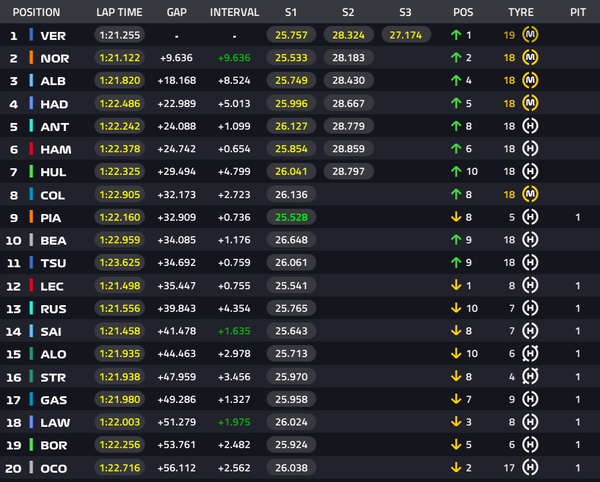Click OCO's hard tyre icon

click(530, 467)
